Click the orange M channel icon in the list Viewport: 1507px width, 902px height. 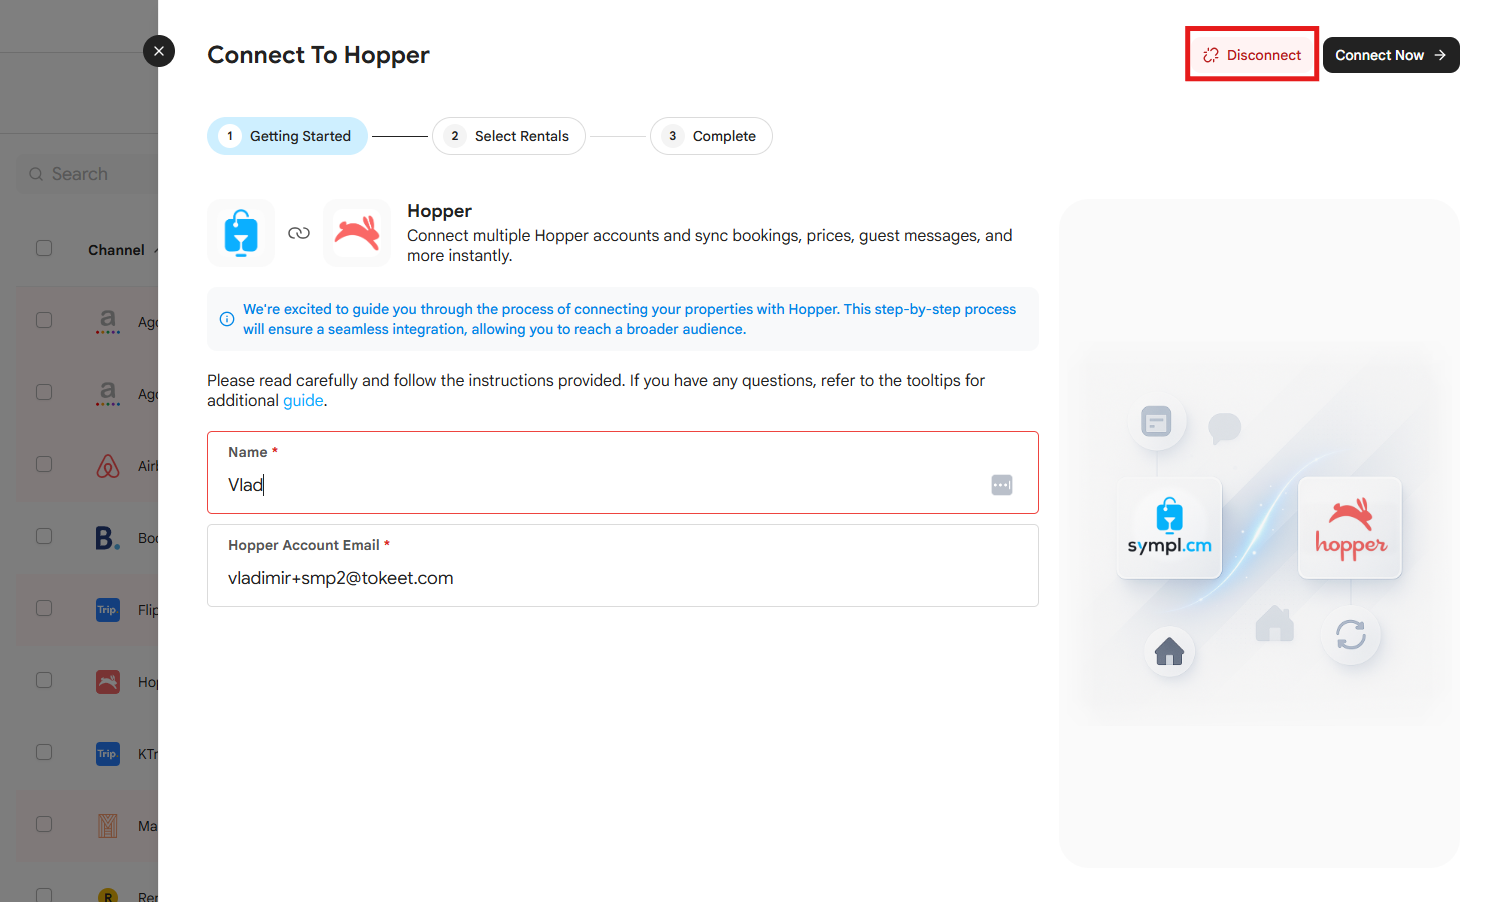tap(108, 826)
